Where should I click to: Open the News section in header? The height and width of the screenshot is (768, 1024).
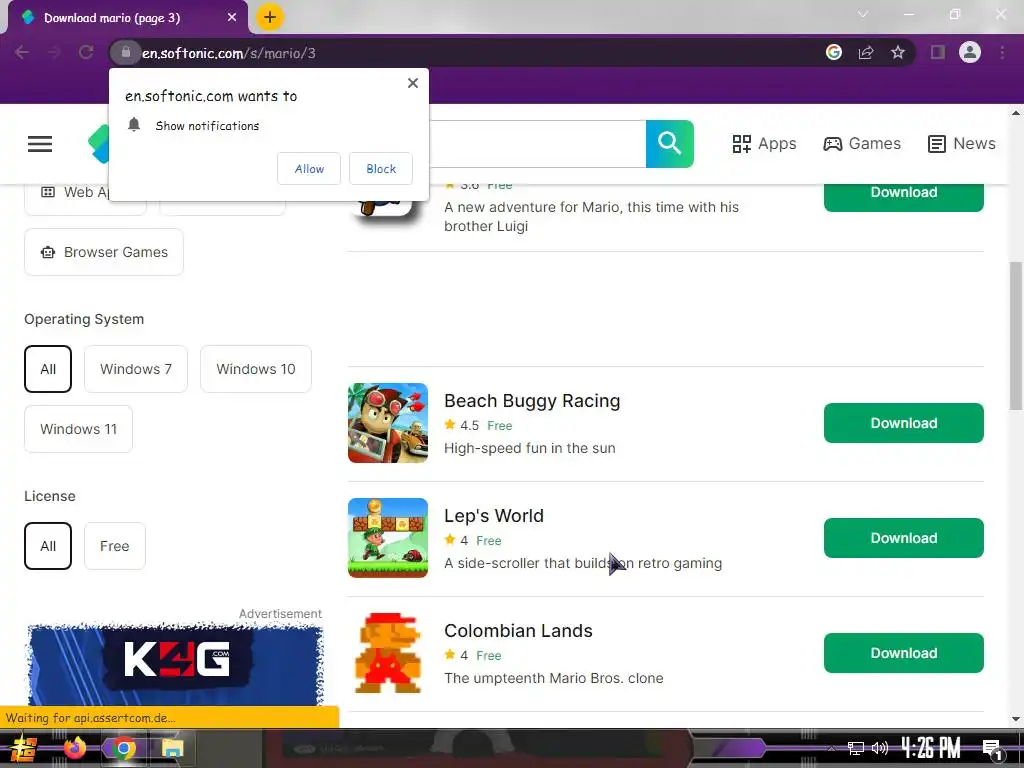[x=962, y=144]
